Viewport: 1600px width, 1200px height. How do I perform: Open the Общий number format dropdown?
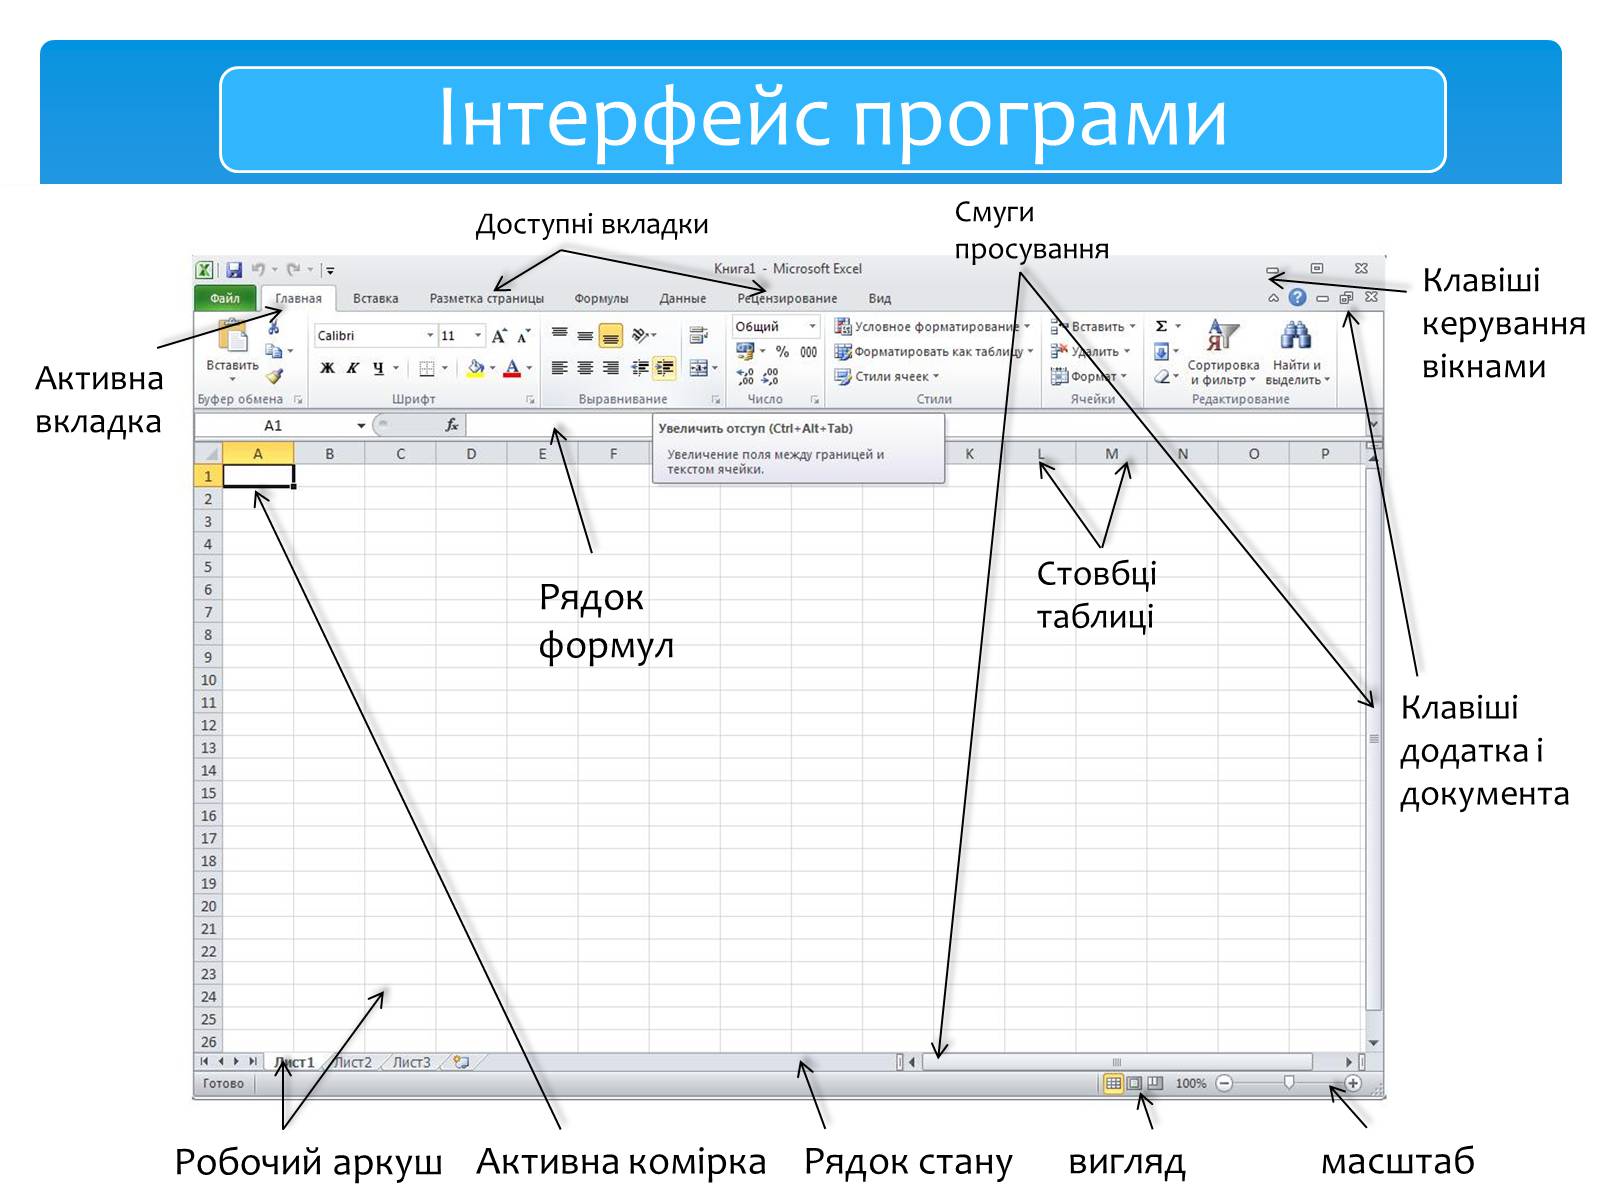[811, 327]
